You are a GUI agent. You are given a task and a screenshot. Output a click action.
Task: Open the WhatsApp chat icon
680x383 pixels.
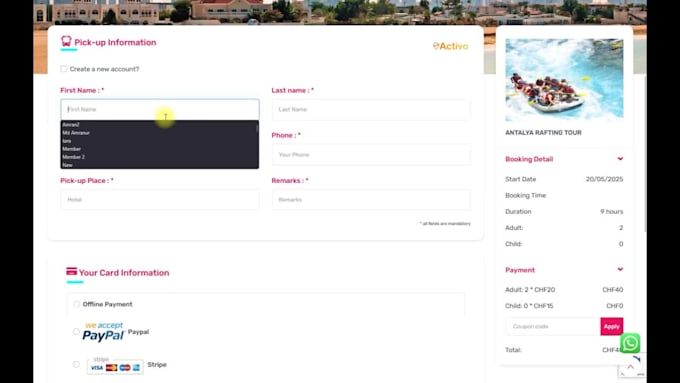click(630, 343)
